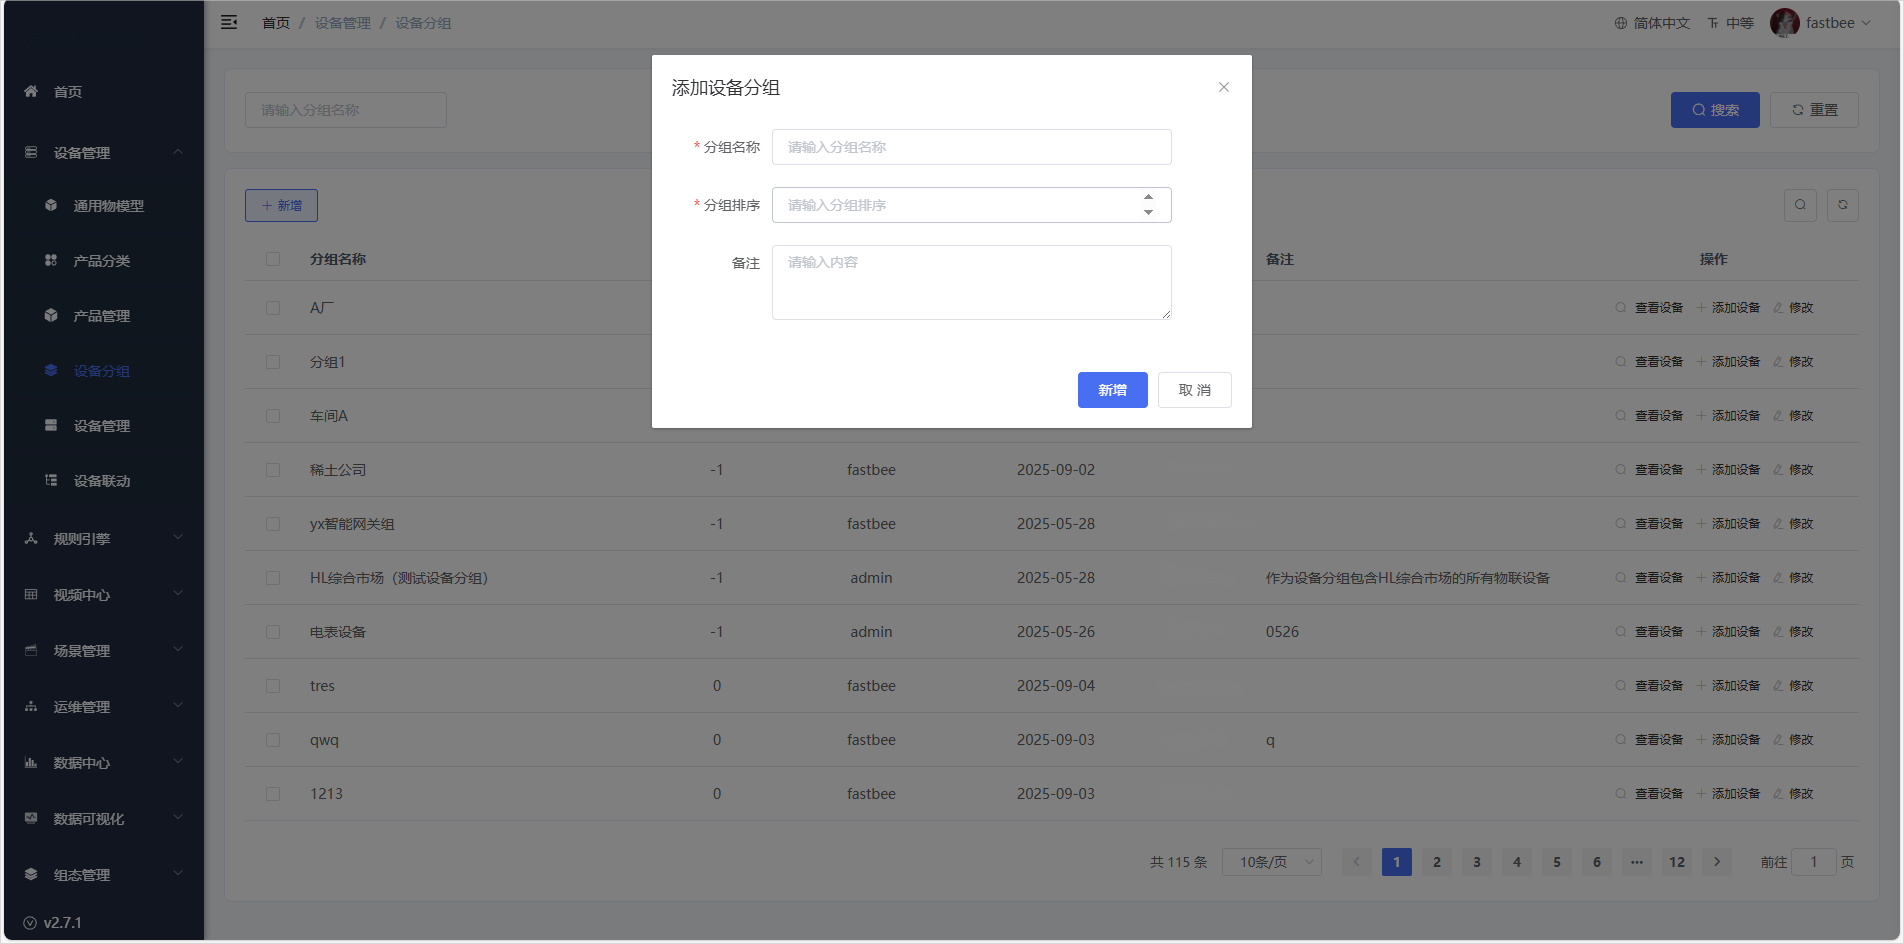Screen dimensions: 1904x944
Task: Click the search toggle icon above the table
Action: (1800, 205)
